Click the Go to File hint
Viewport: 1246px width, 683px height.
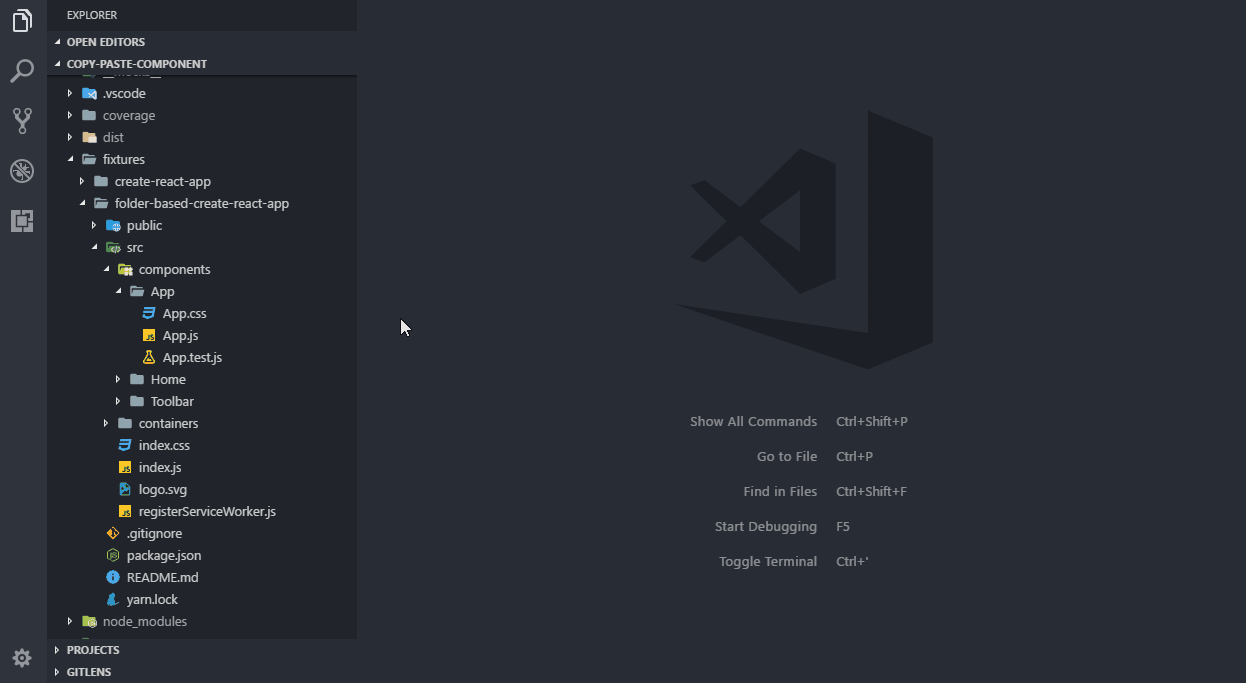tap(787, 456)
